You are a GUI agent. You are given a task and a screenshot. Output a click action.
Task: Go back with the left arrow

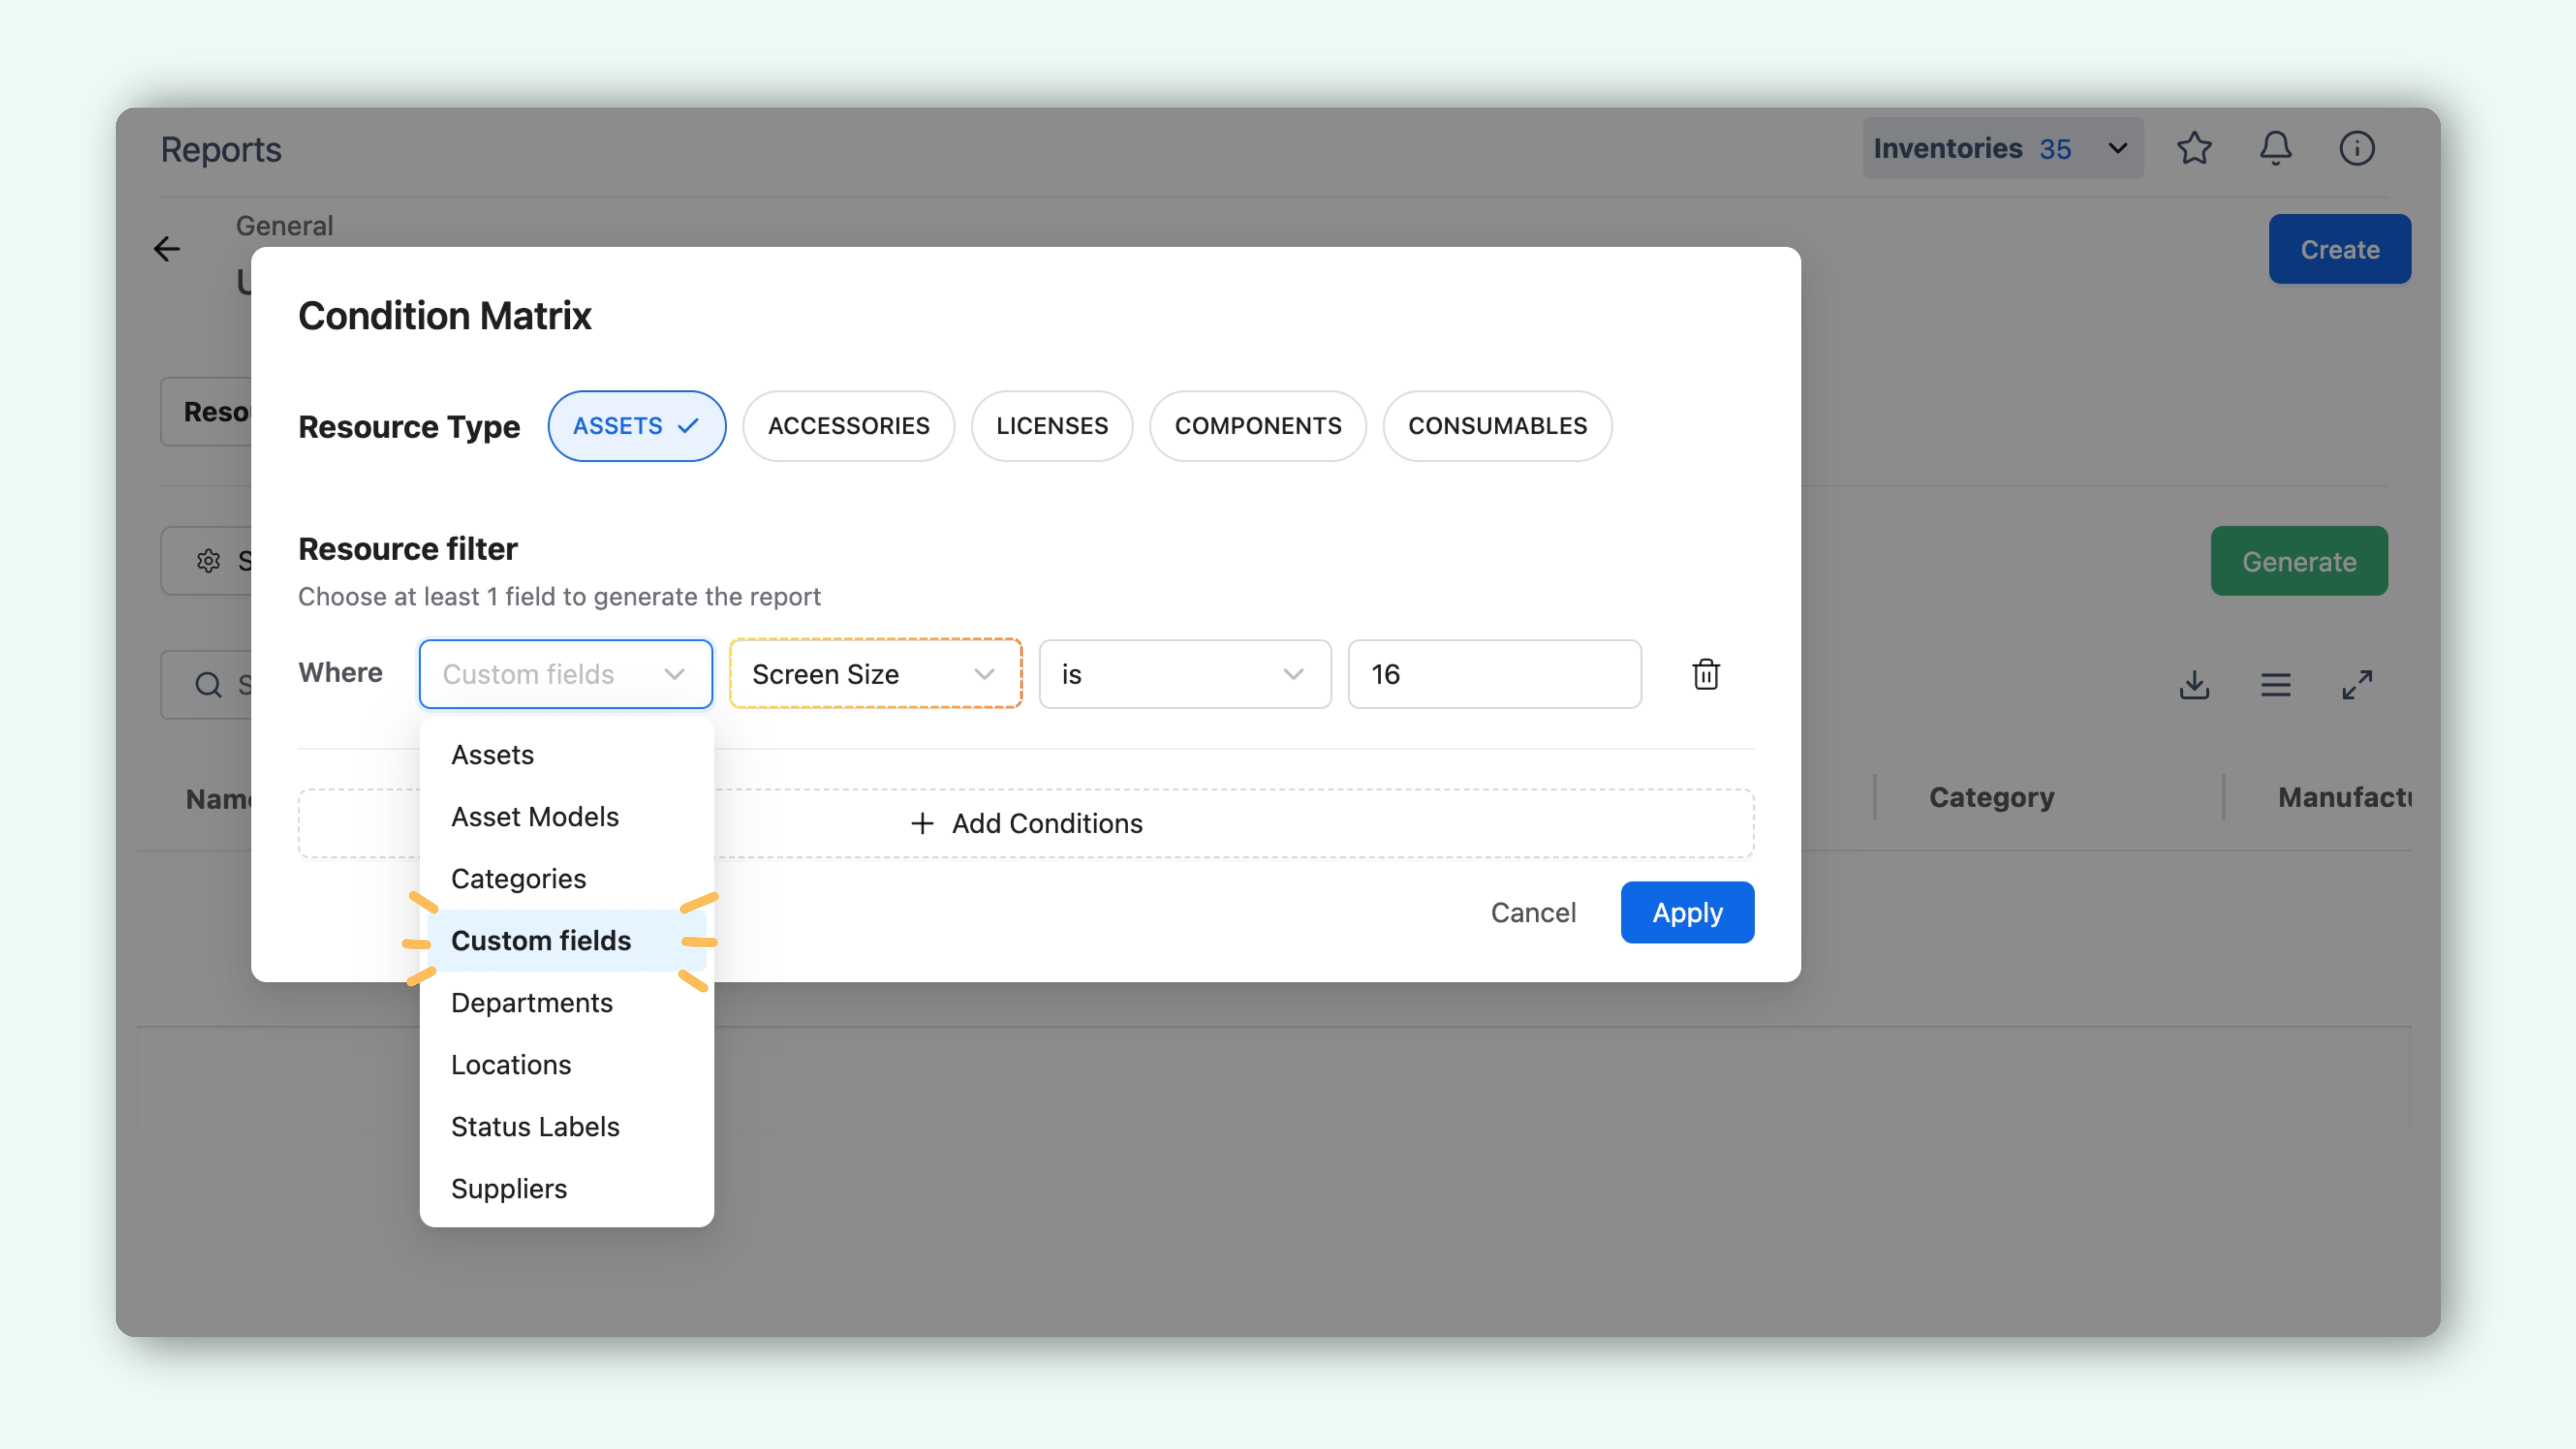[167, 248]
